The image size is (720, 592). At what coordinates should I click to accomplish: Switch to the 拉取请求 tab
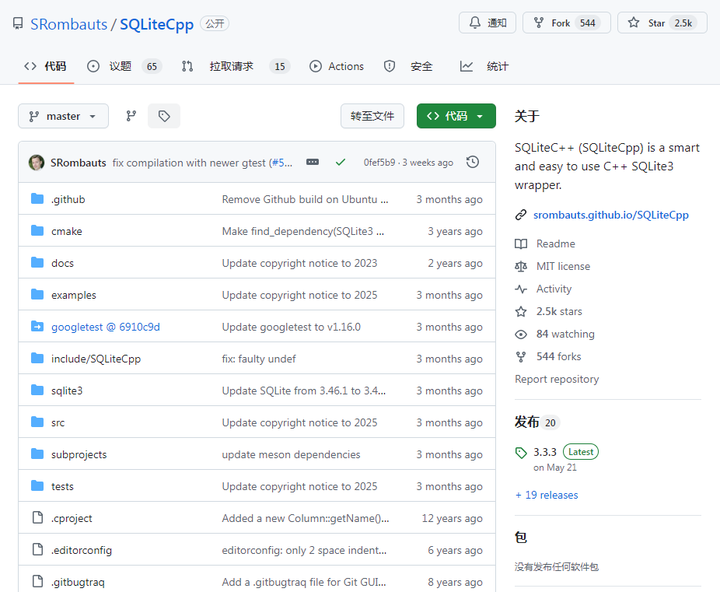(236, 66)
